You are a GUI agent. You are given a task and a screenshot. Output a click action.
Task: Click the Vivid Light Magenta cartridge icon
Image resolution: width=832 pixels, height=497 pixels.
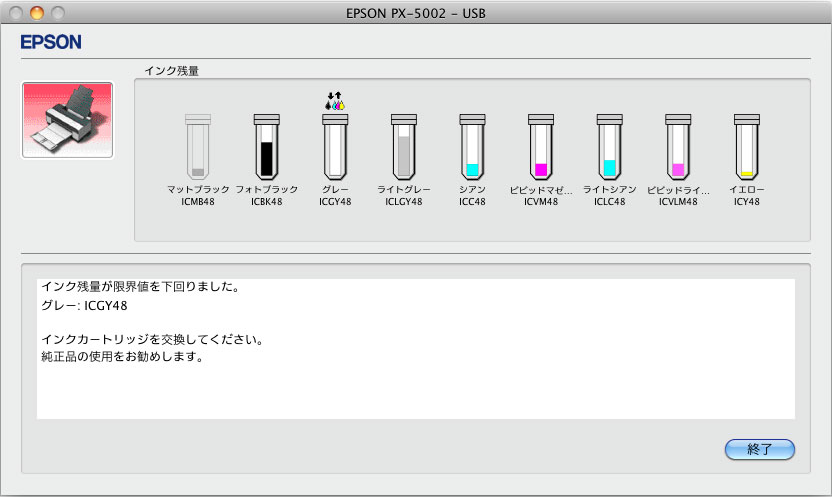point(678,147)
